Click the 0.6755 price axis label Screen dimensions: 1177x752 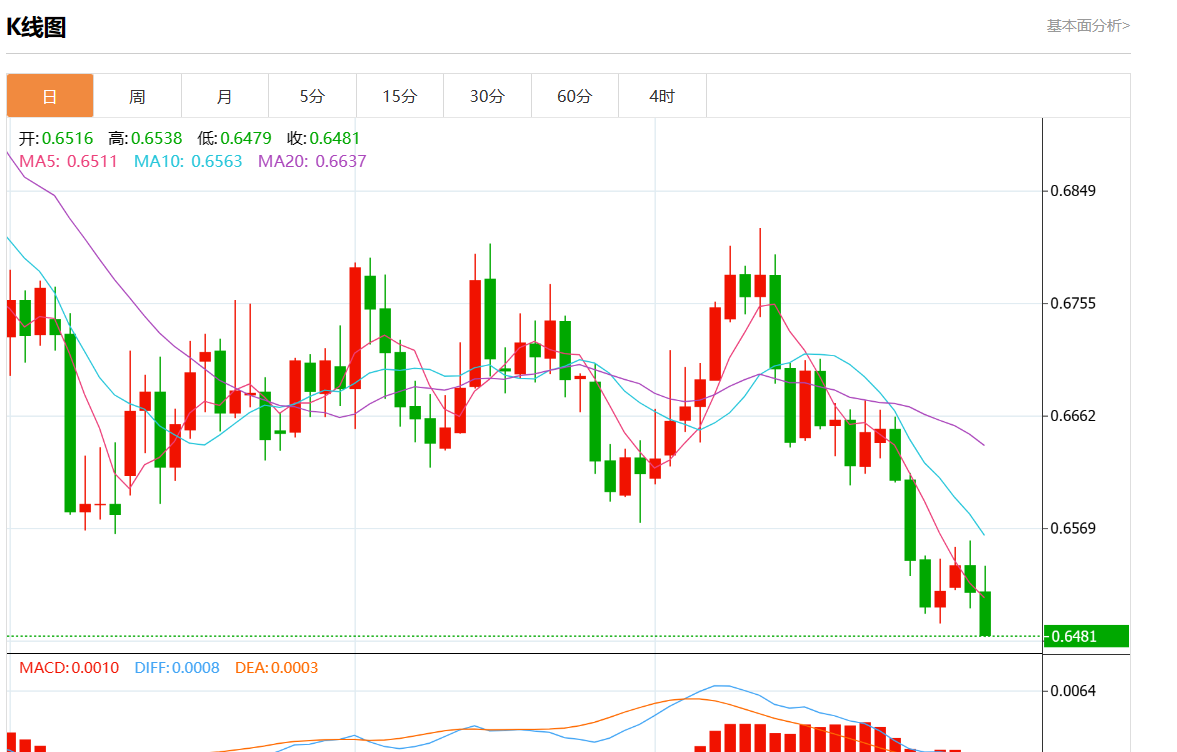pos(1073,303)
